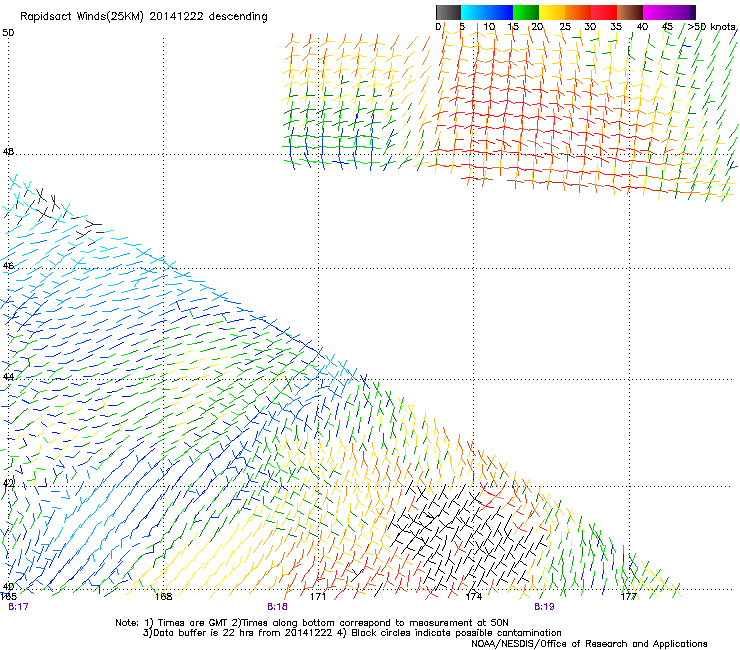This screenshot has height=650, width=740.
Task: Click the purple 8:19 time label
Action: coord(544,607)
